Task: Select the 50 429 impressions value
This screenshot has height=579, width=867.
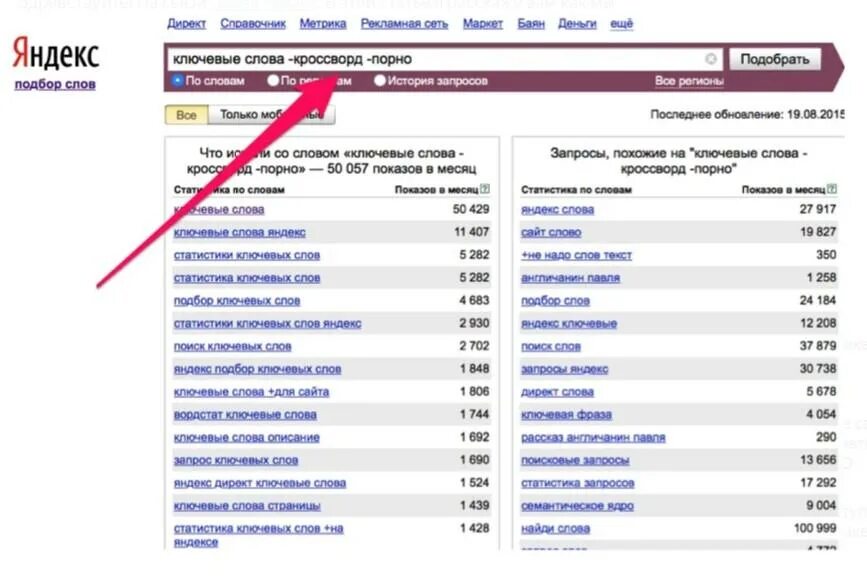Action: [471, 209]
